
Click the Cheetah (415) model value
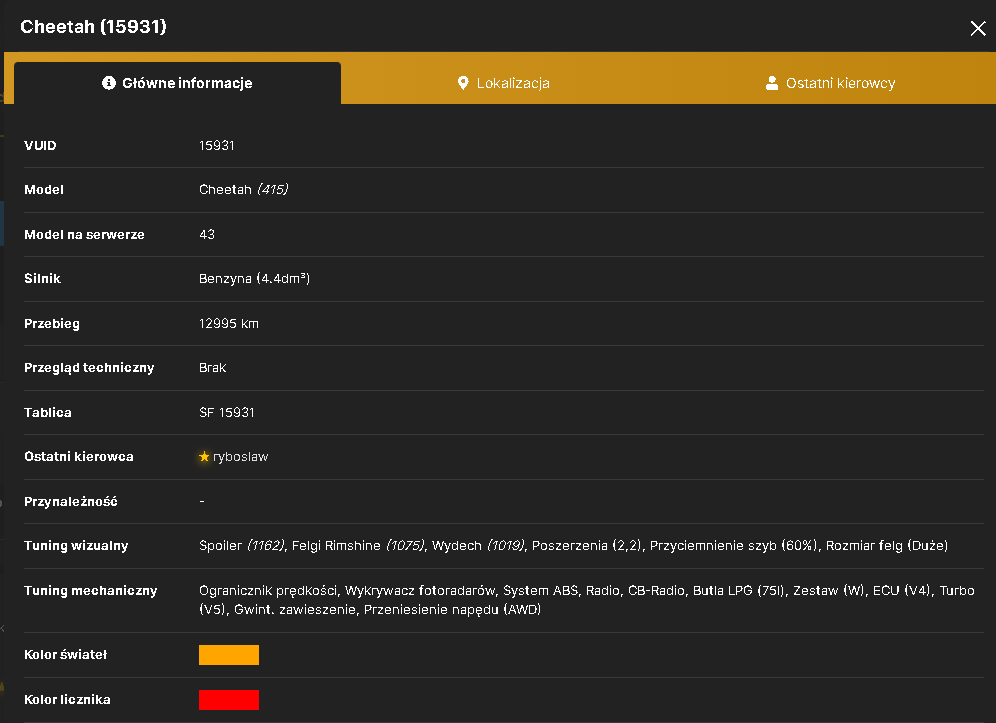[243, 189]
